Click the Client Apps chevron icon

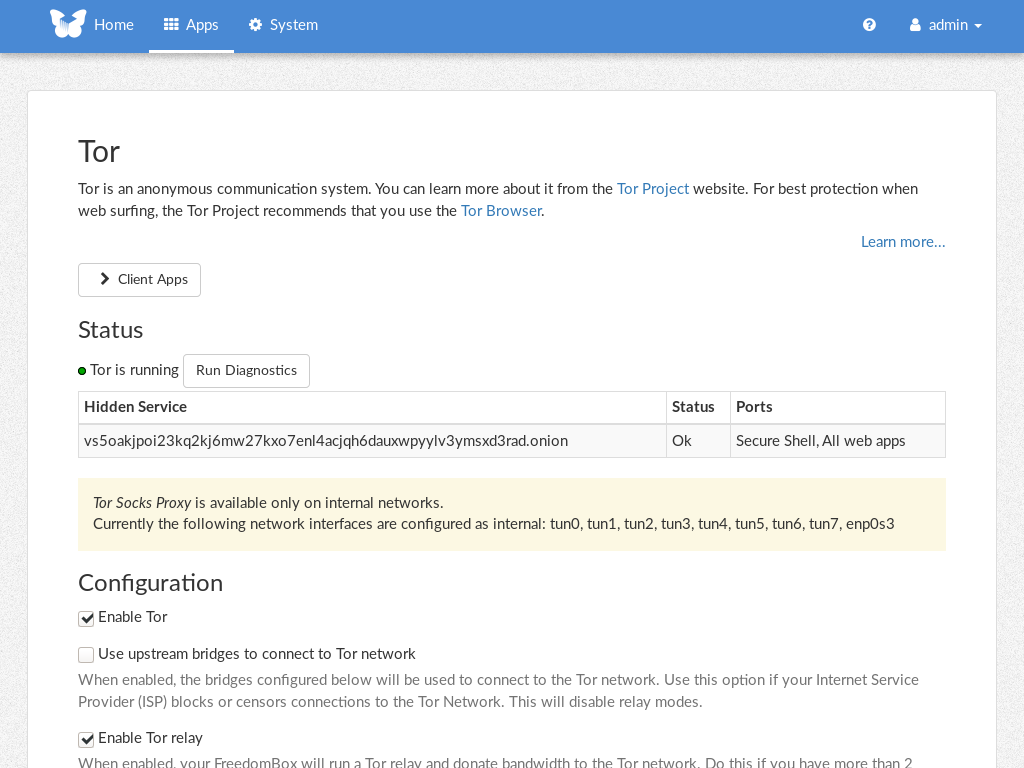105,279
